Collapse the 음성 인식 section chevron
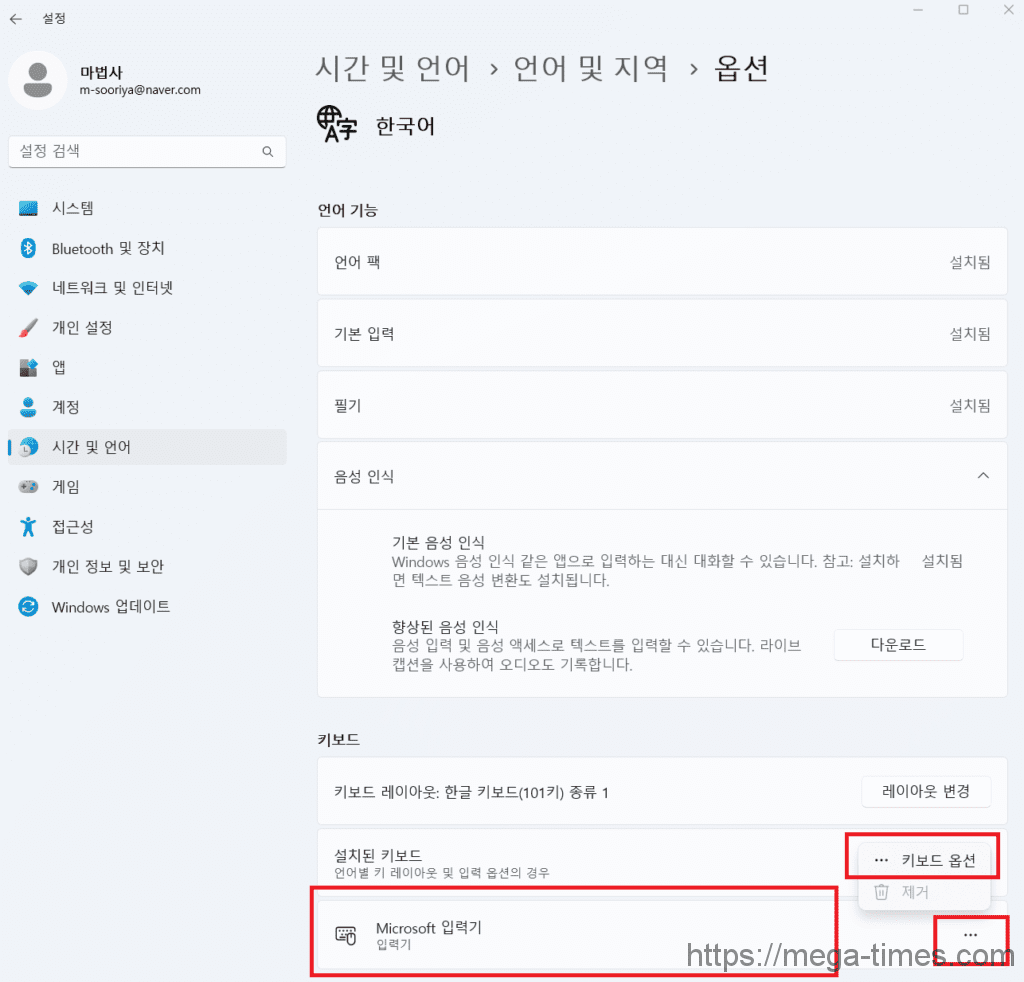1024x982 pixels. tap(983, 476)
